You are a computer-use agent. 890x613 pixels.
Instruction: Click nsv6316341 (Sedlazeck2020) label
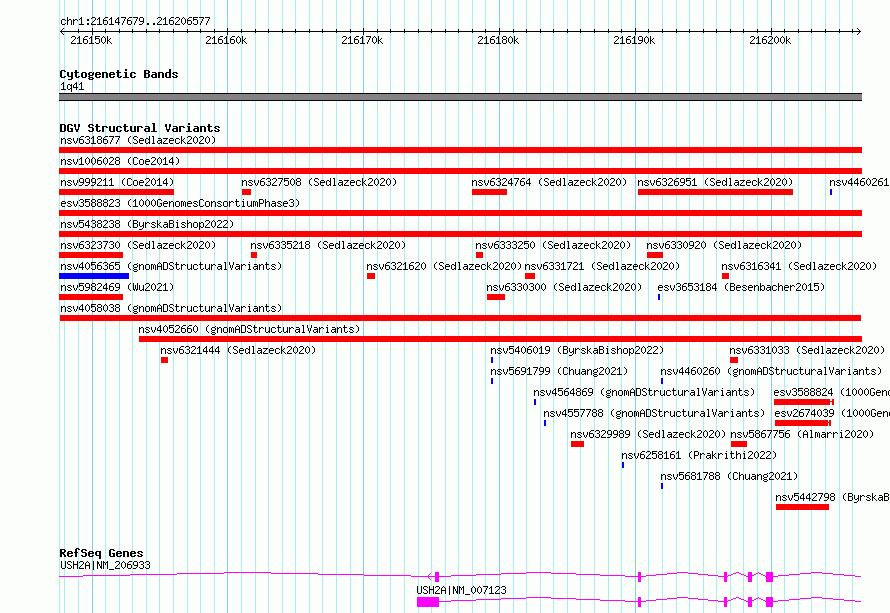[x=799, y=266]
